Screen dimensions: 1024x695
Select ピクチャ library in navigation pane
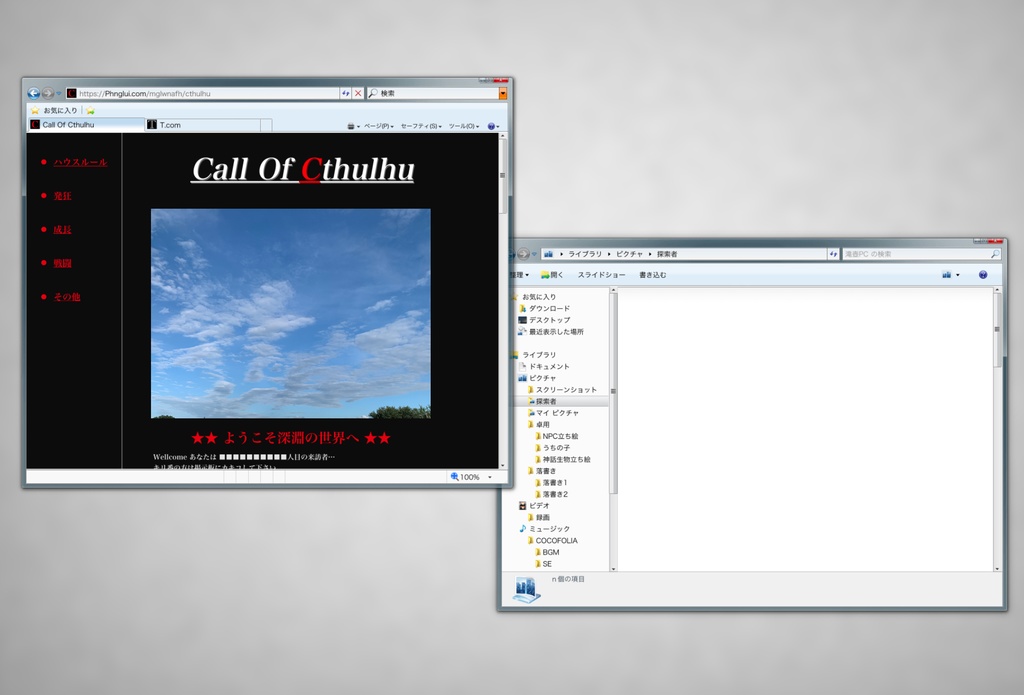pos(537,378)
